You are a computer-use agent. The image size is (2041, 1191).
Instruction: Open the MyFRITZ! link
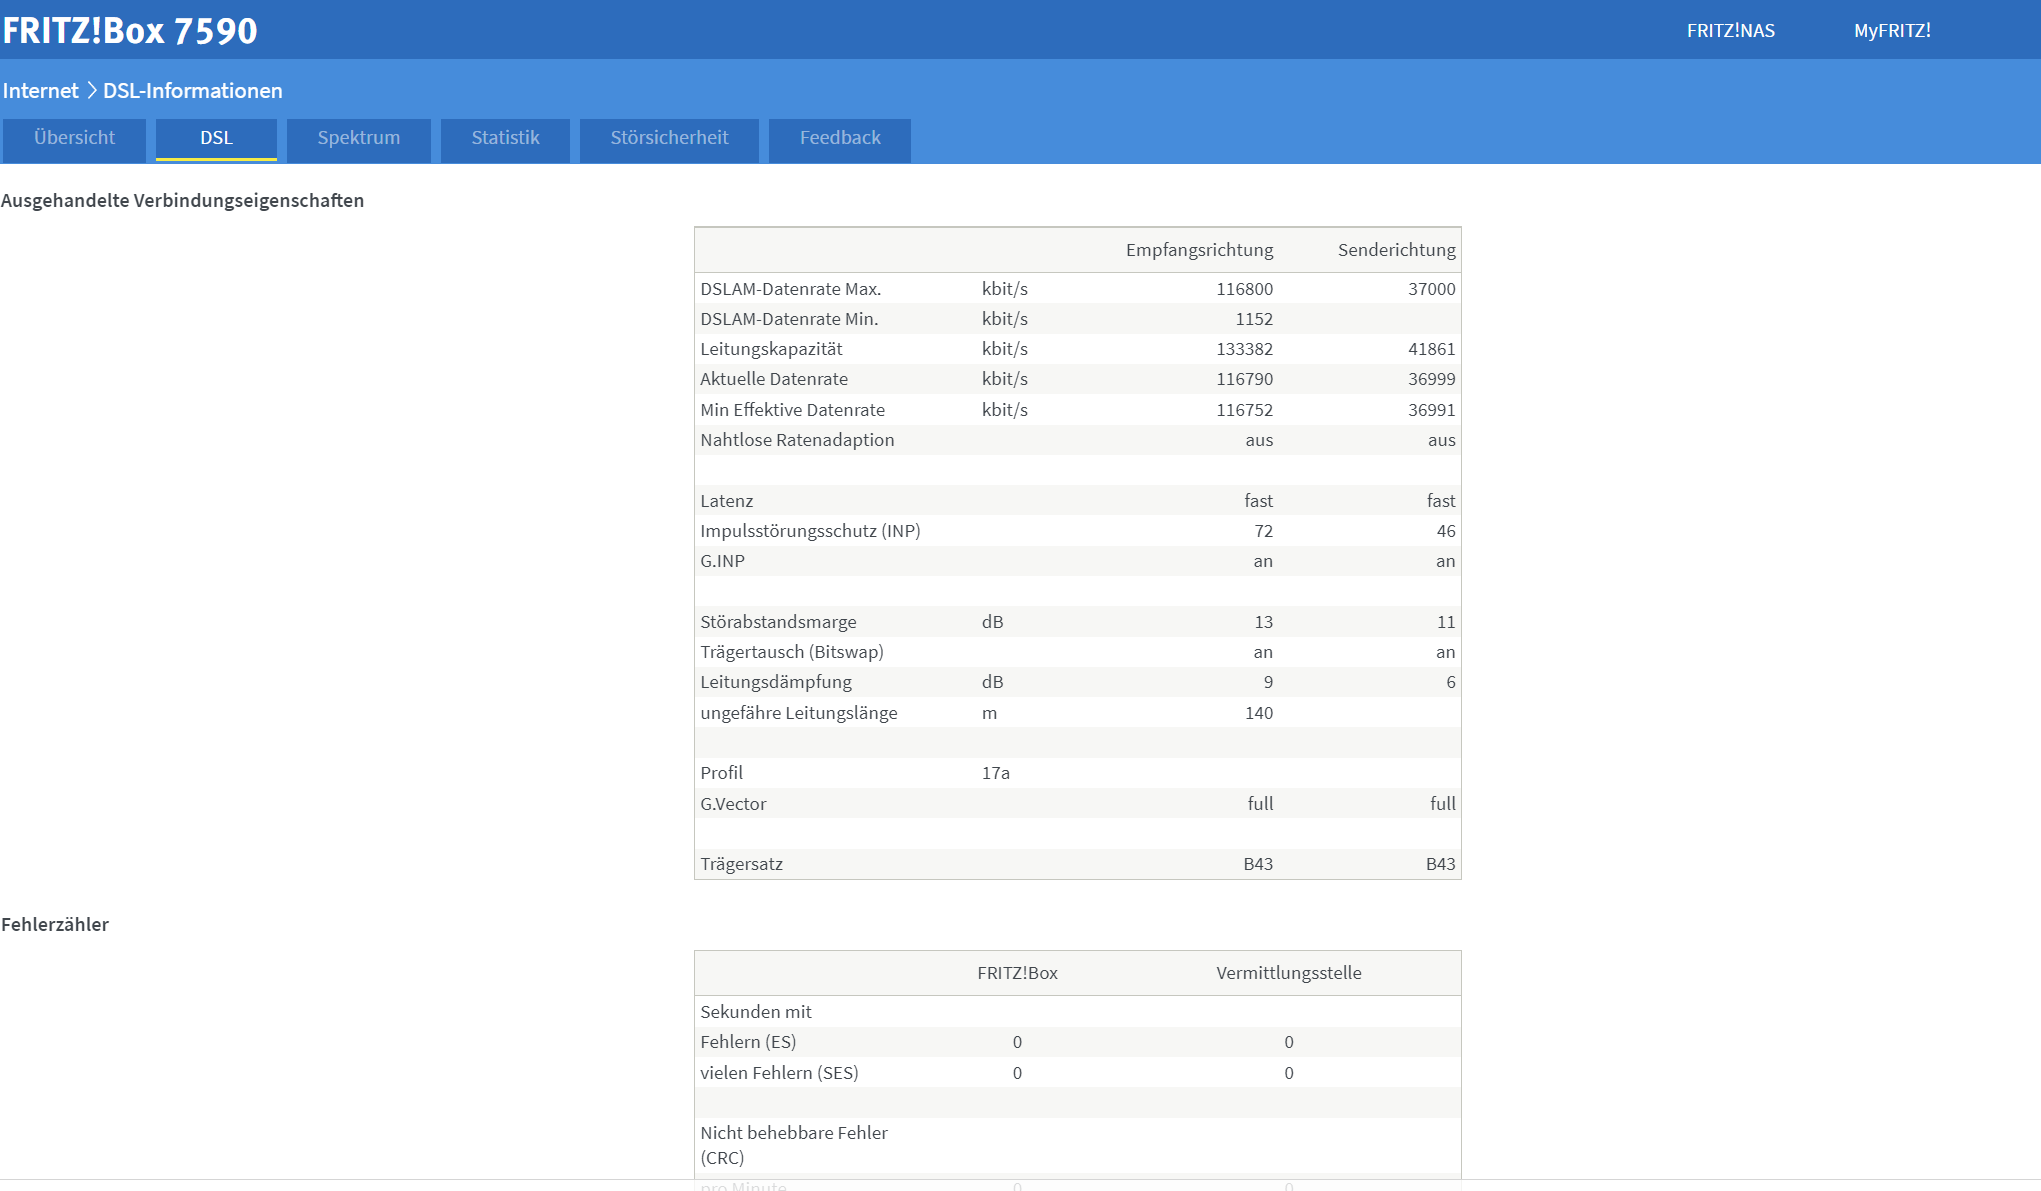click(x=1892, y=31)
